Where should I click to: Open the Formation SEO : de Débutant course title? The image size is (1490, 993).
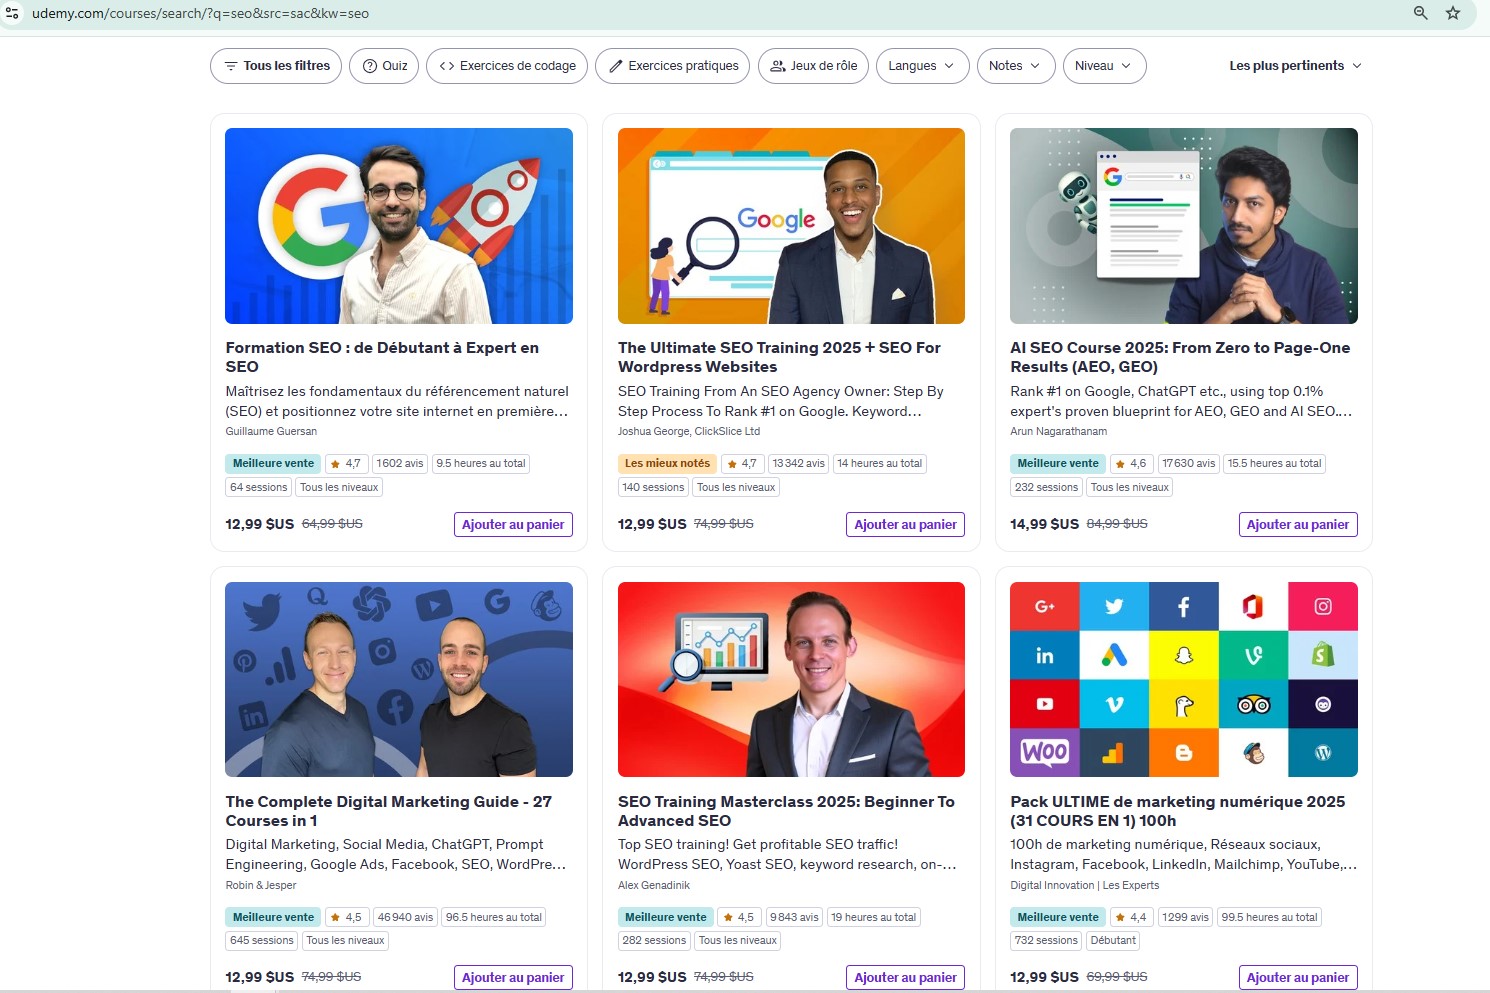tap(382, 357)
